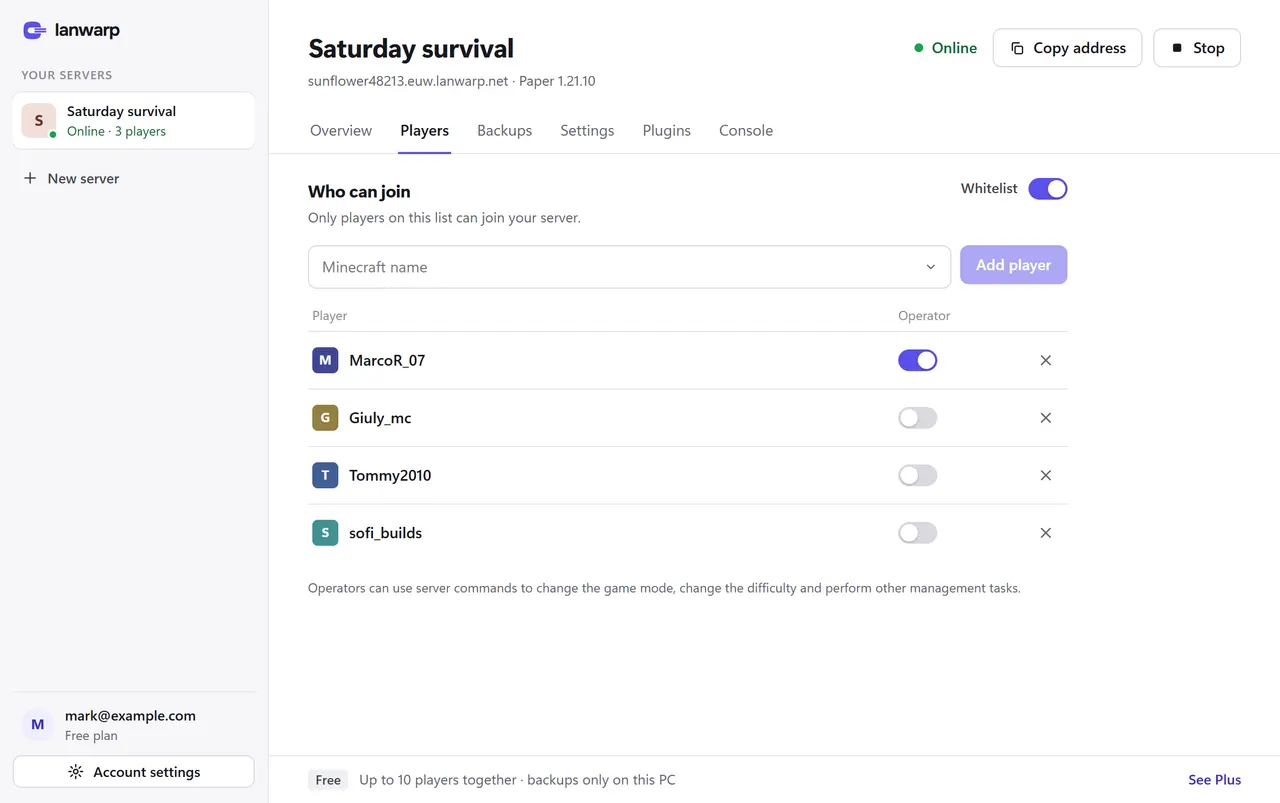
Task: Open the Console tab
Action: coord(746,131)
